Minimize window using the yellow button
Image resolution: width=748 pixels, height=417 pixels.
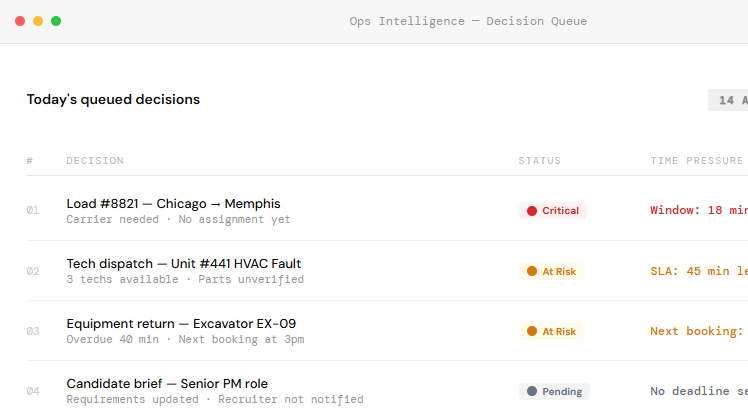38,21
